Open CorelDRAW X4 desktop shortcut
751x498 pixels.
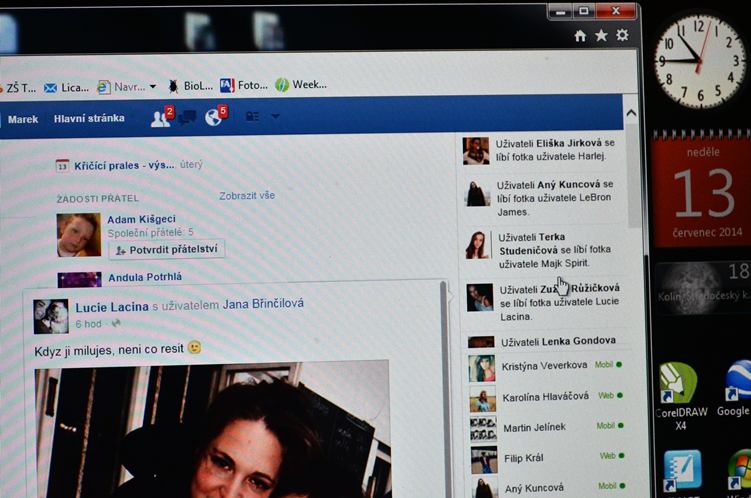coord(680,396)
